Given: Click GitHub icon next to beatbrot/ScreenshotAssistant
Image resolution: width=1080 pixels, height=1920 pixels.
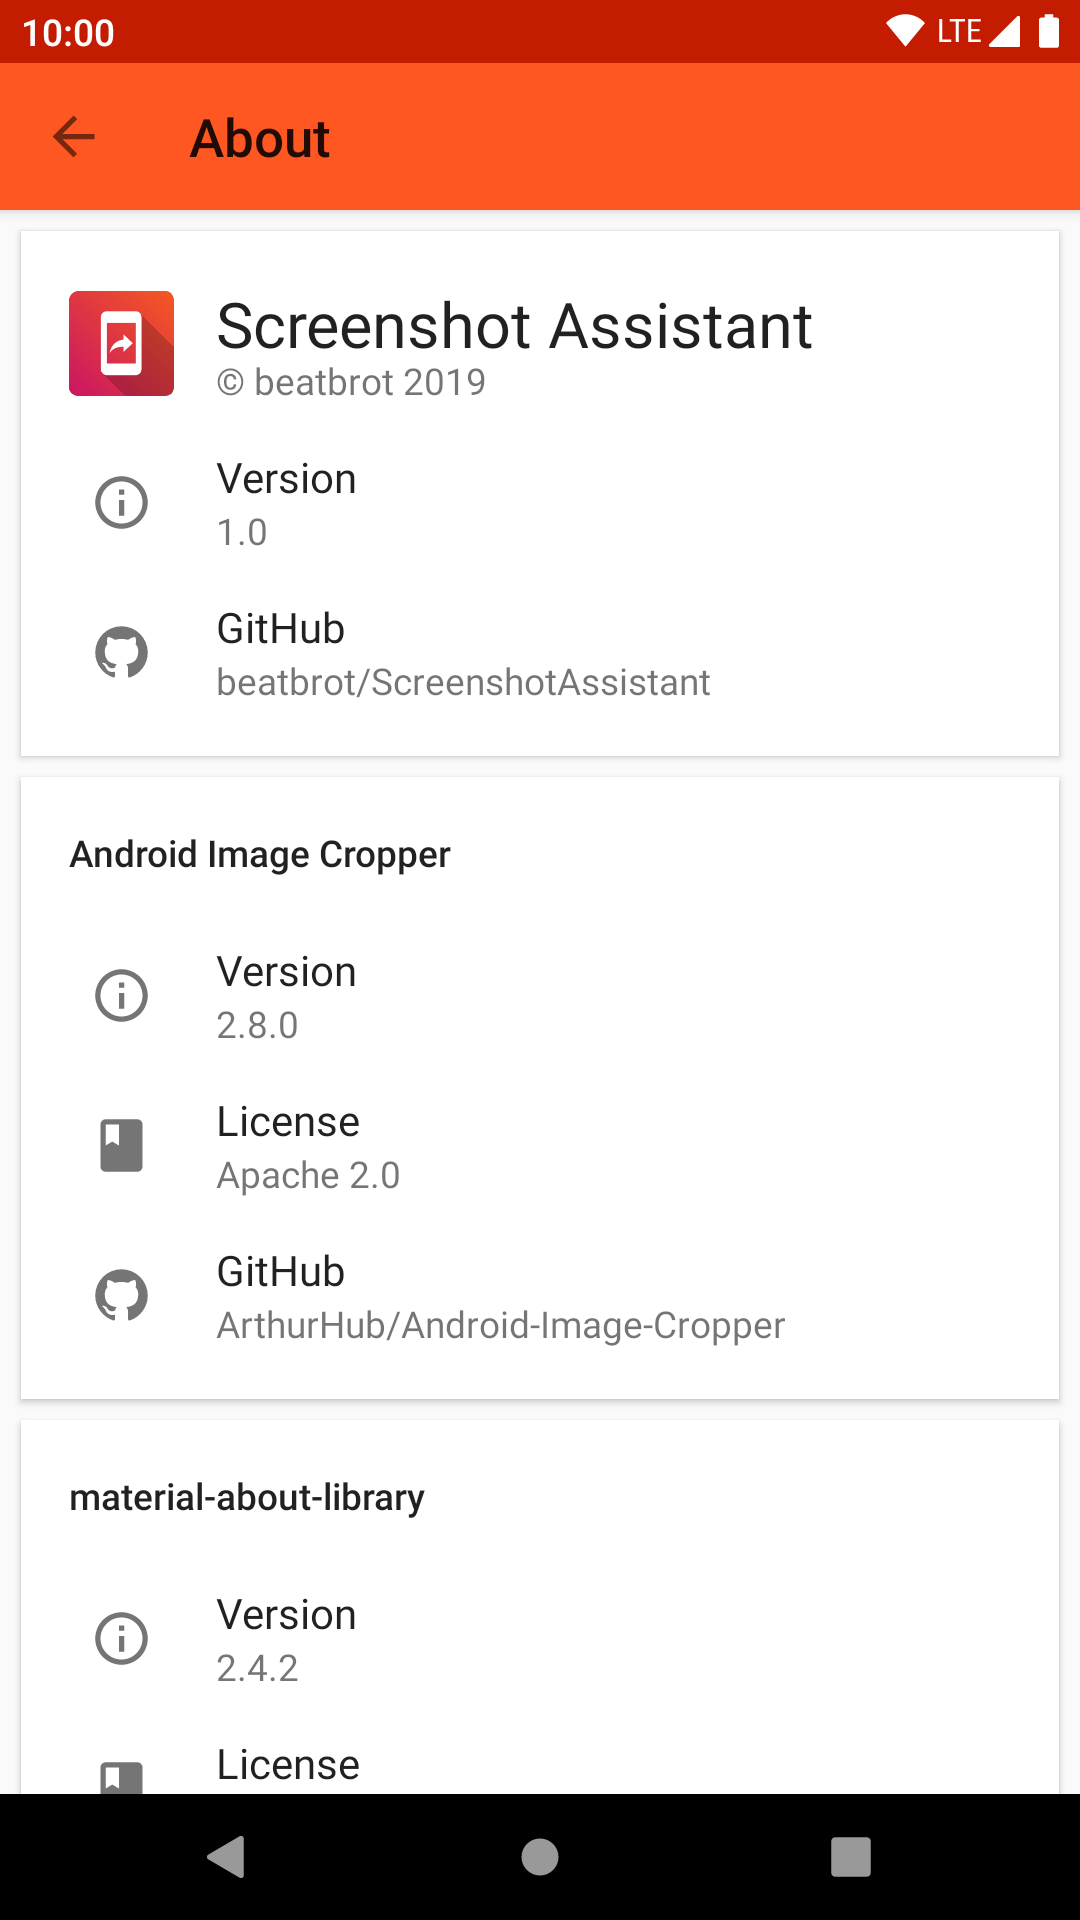Looking at the screenshot, I should point(121,653).
